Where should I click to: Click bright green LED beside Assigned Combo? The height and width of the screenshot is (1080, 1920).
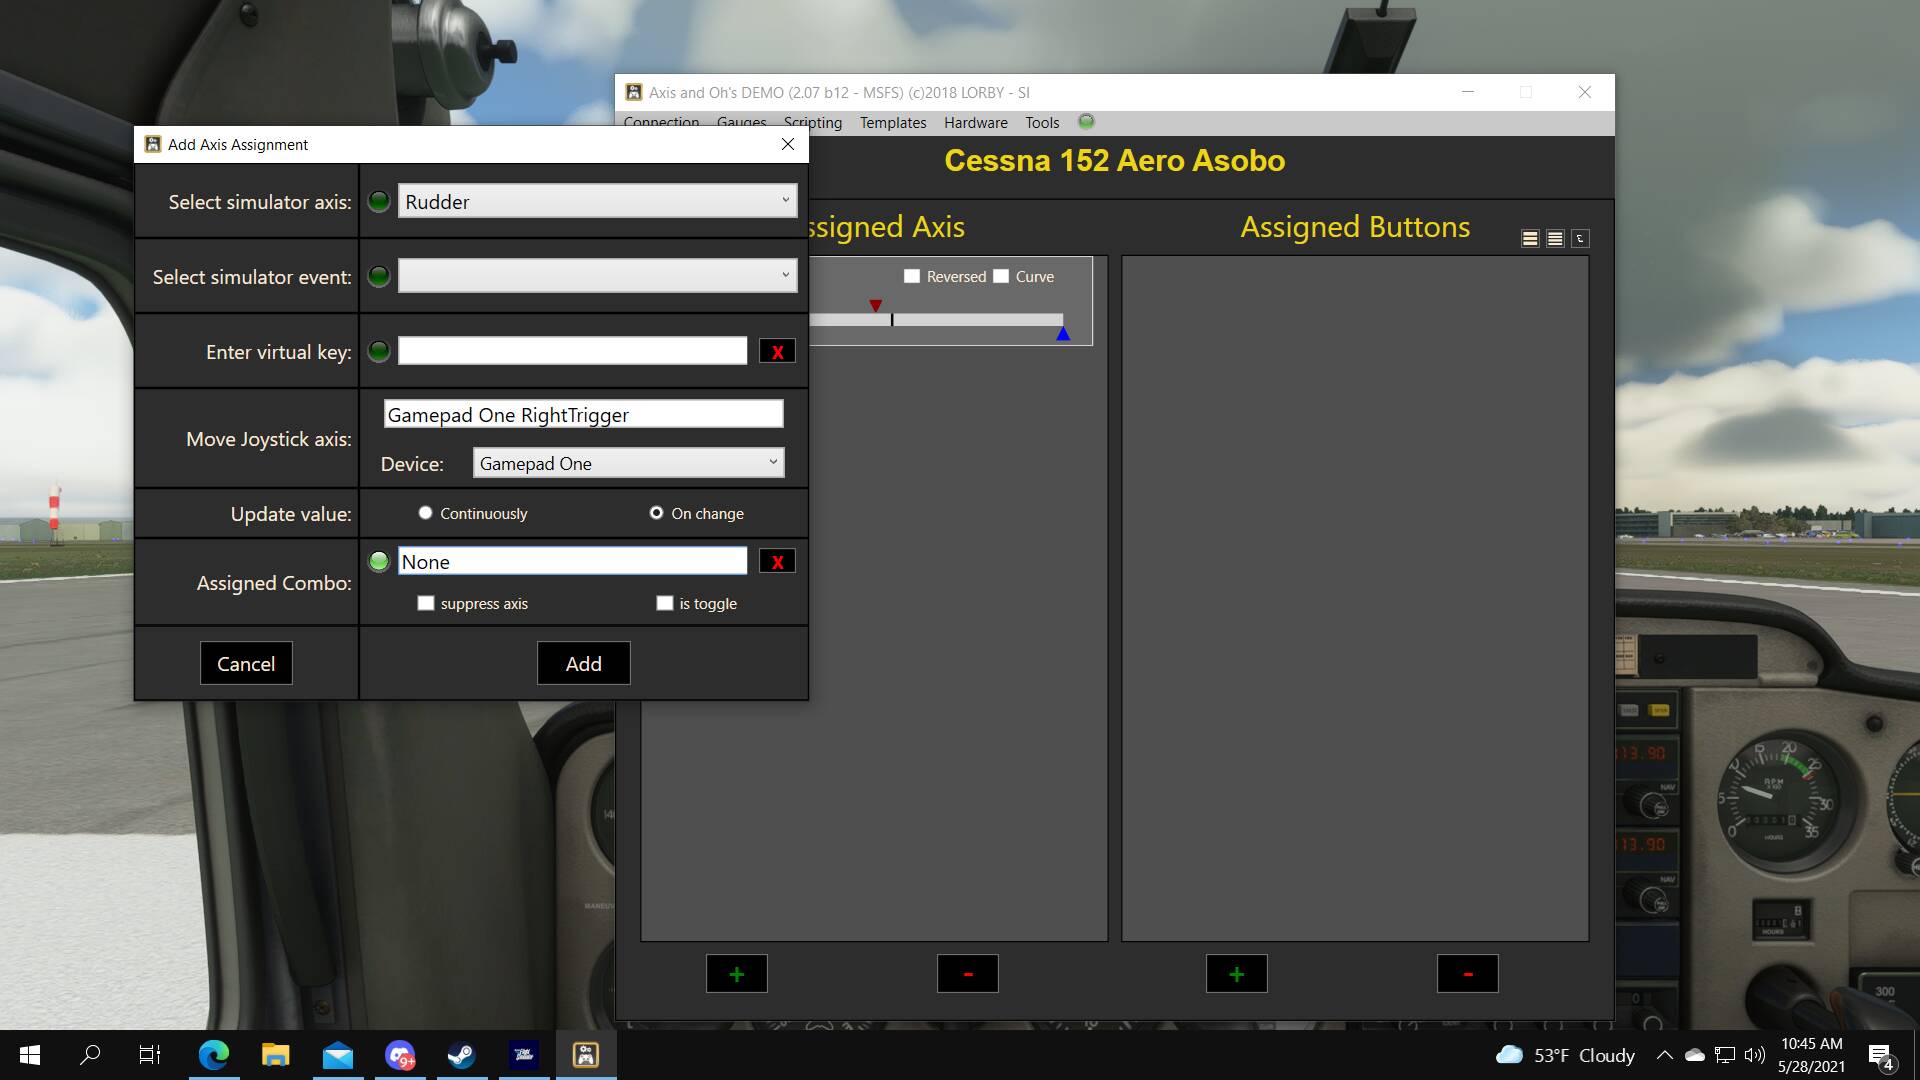pyautogui.click(x=379, y=561)
